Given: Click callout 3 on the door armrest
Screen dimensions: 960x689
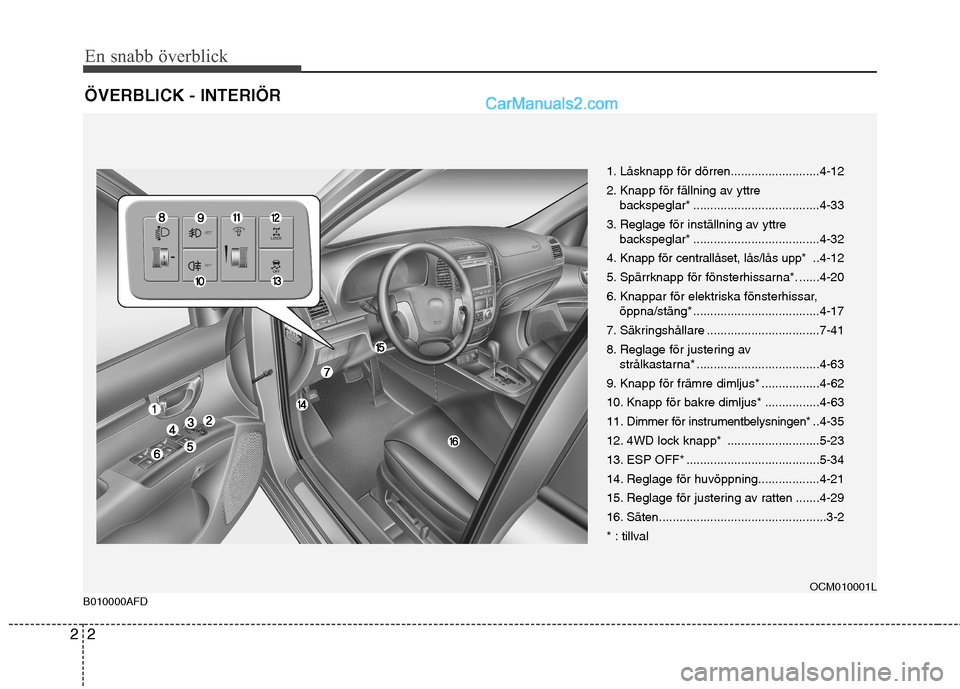Looking at the screenshot, I should coord(191,423).
